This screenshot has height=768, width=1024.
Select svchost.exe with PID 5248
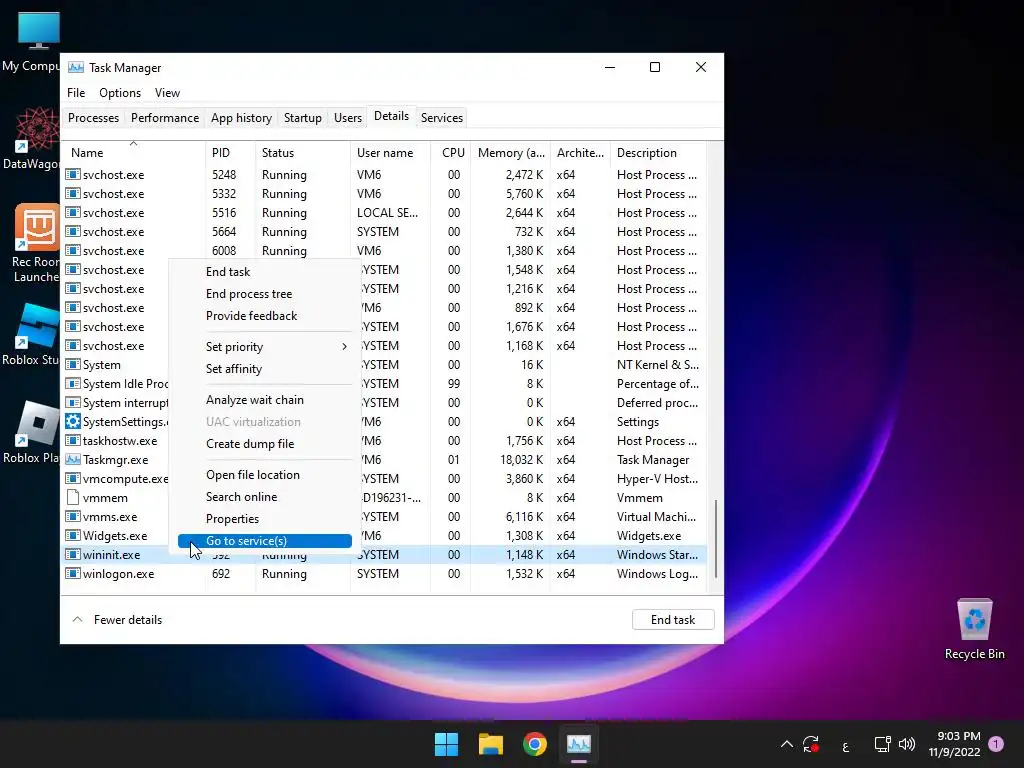385,174
